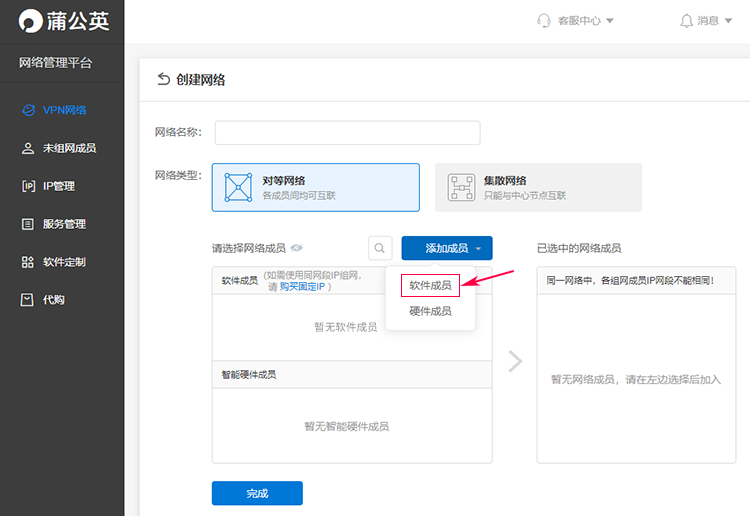This screenshot has width=750, height=516.
Task: Click the search magnifier button
Action: (380, 248)
